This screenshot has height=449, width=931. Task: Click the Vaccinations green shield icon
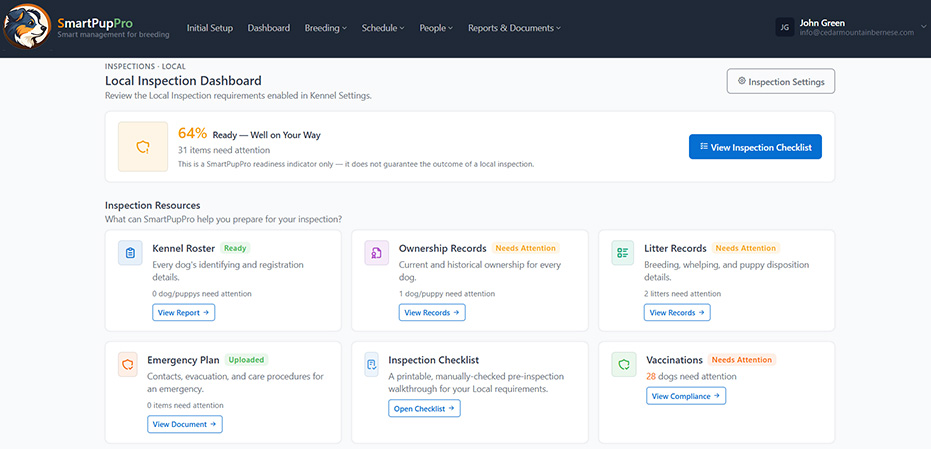[x=623, y=364]
